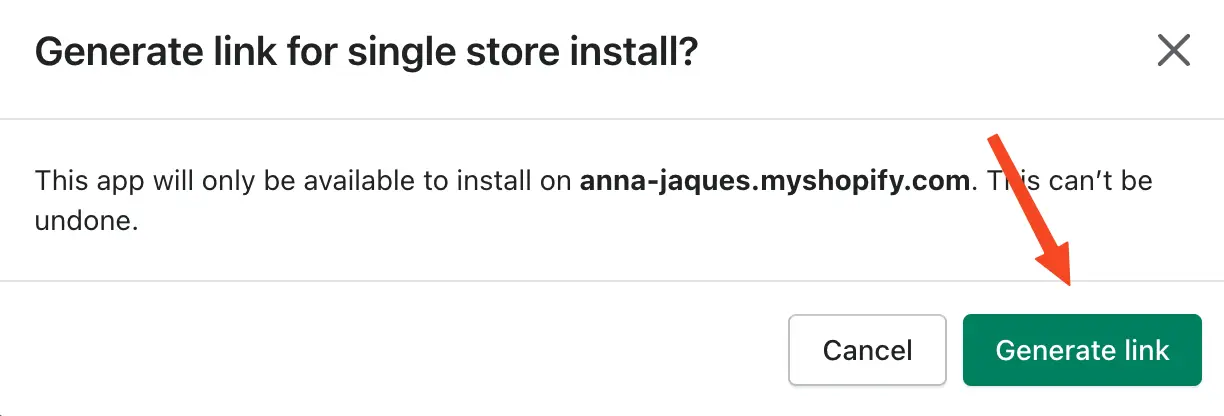Click the bold anna-jaques.myshopify.com store domain
This screenshot has height=416, width=1224.
[x=775, y=182]
